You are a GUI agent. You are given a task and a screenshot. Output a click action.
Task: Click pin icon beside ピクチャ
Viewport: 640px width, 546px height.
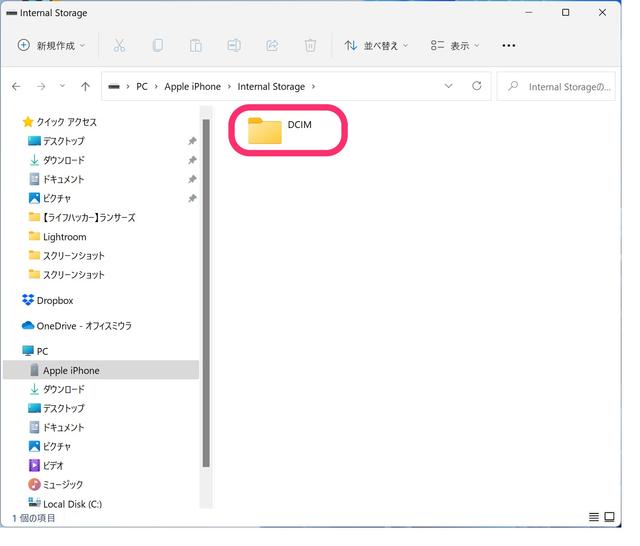192,198
